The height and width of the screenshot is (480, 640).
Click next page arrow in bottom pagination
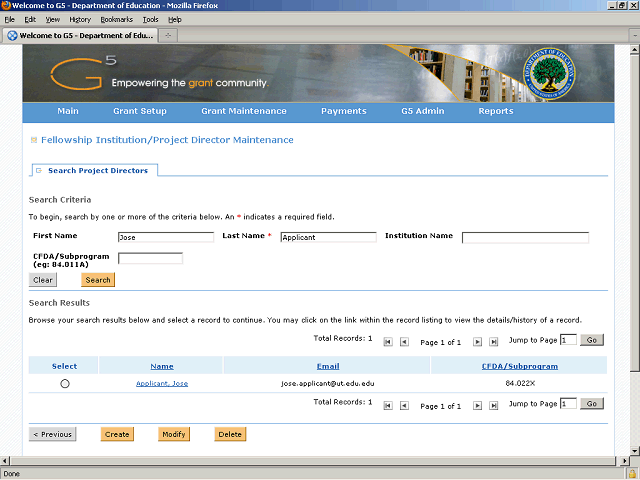477,406
